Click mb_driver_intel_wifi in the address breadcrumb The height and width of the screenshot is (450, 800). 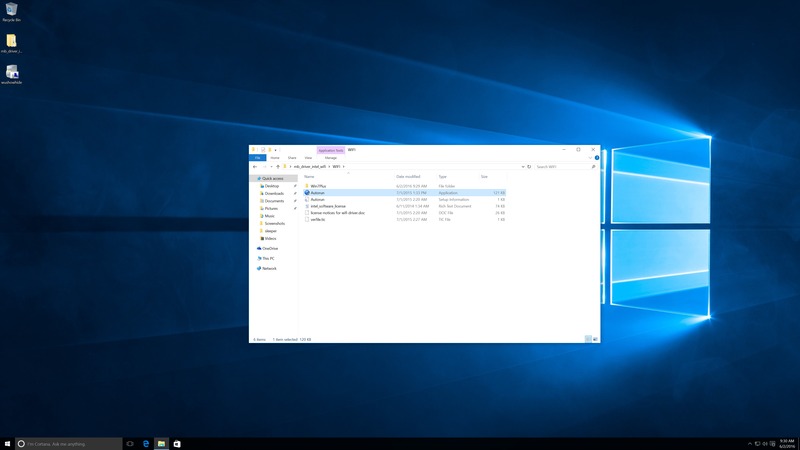pos(310,166)
